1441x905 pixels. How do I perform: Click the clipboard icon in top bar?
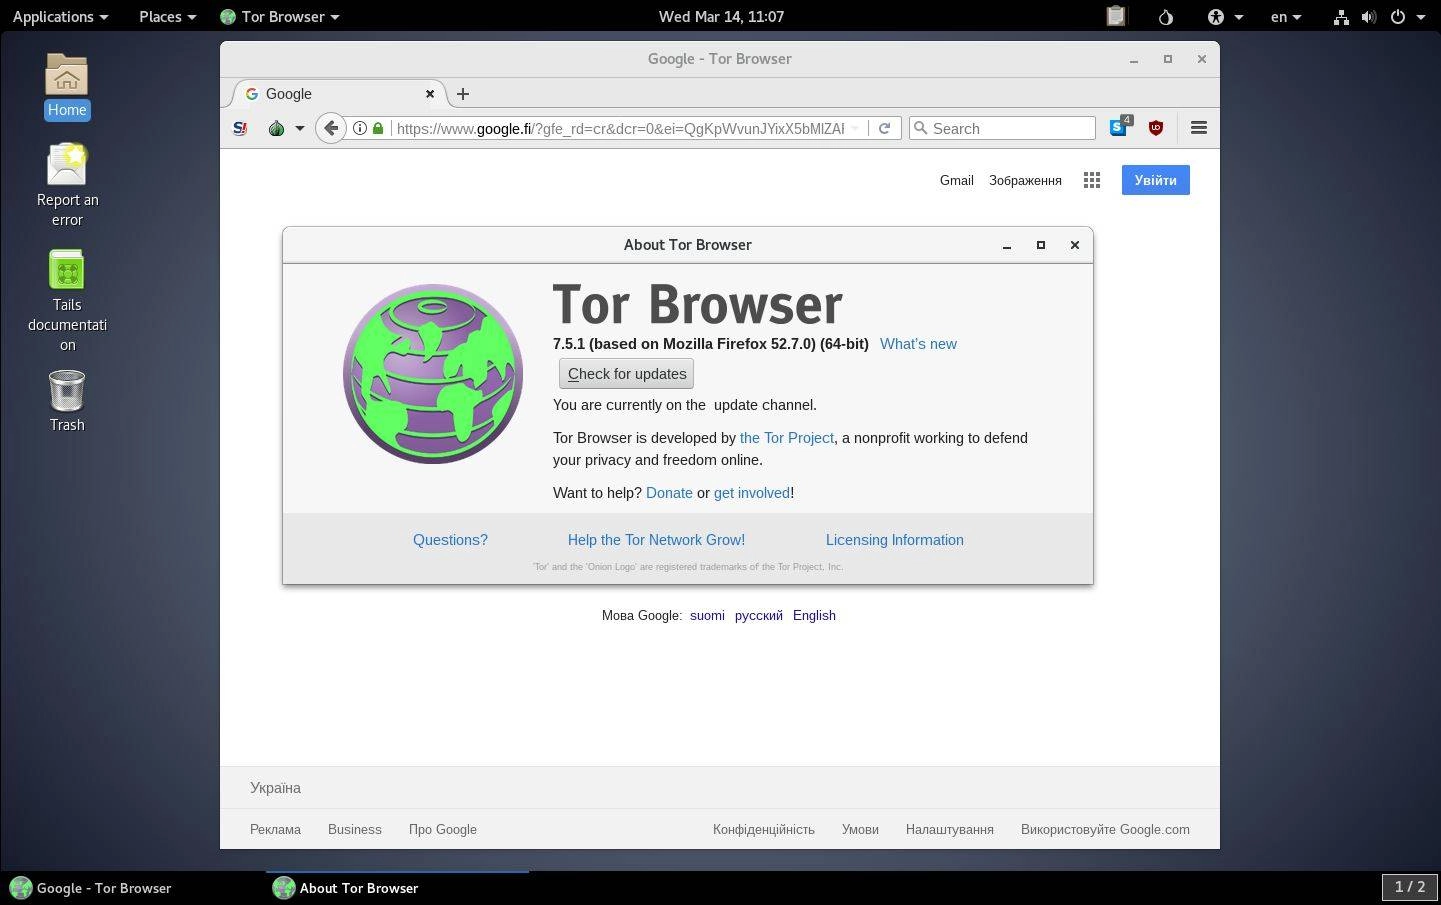1116,16
